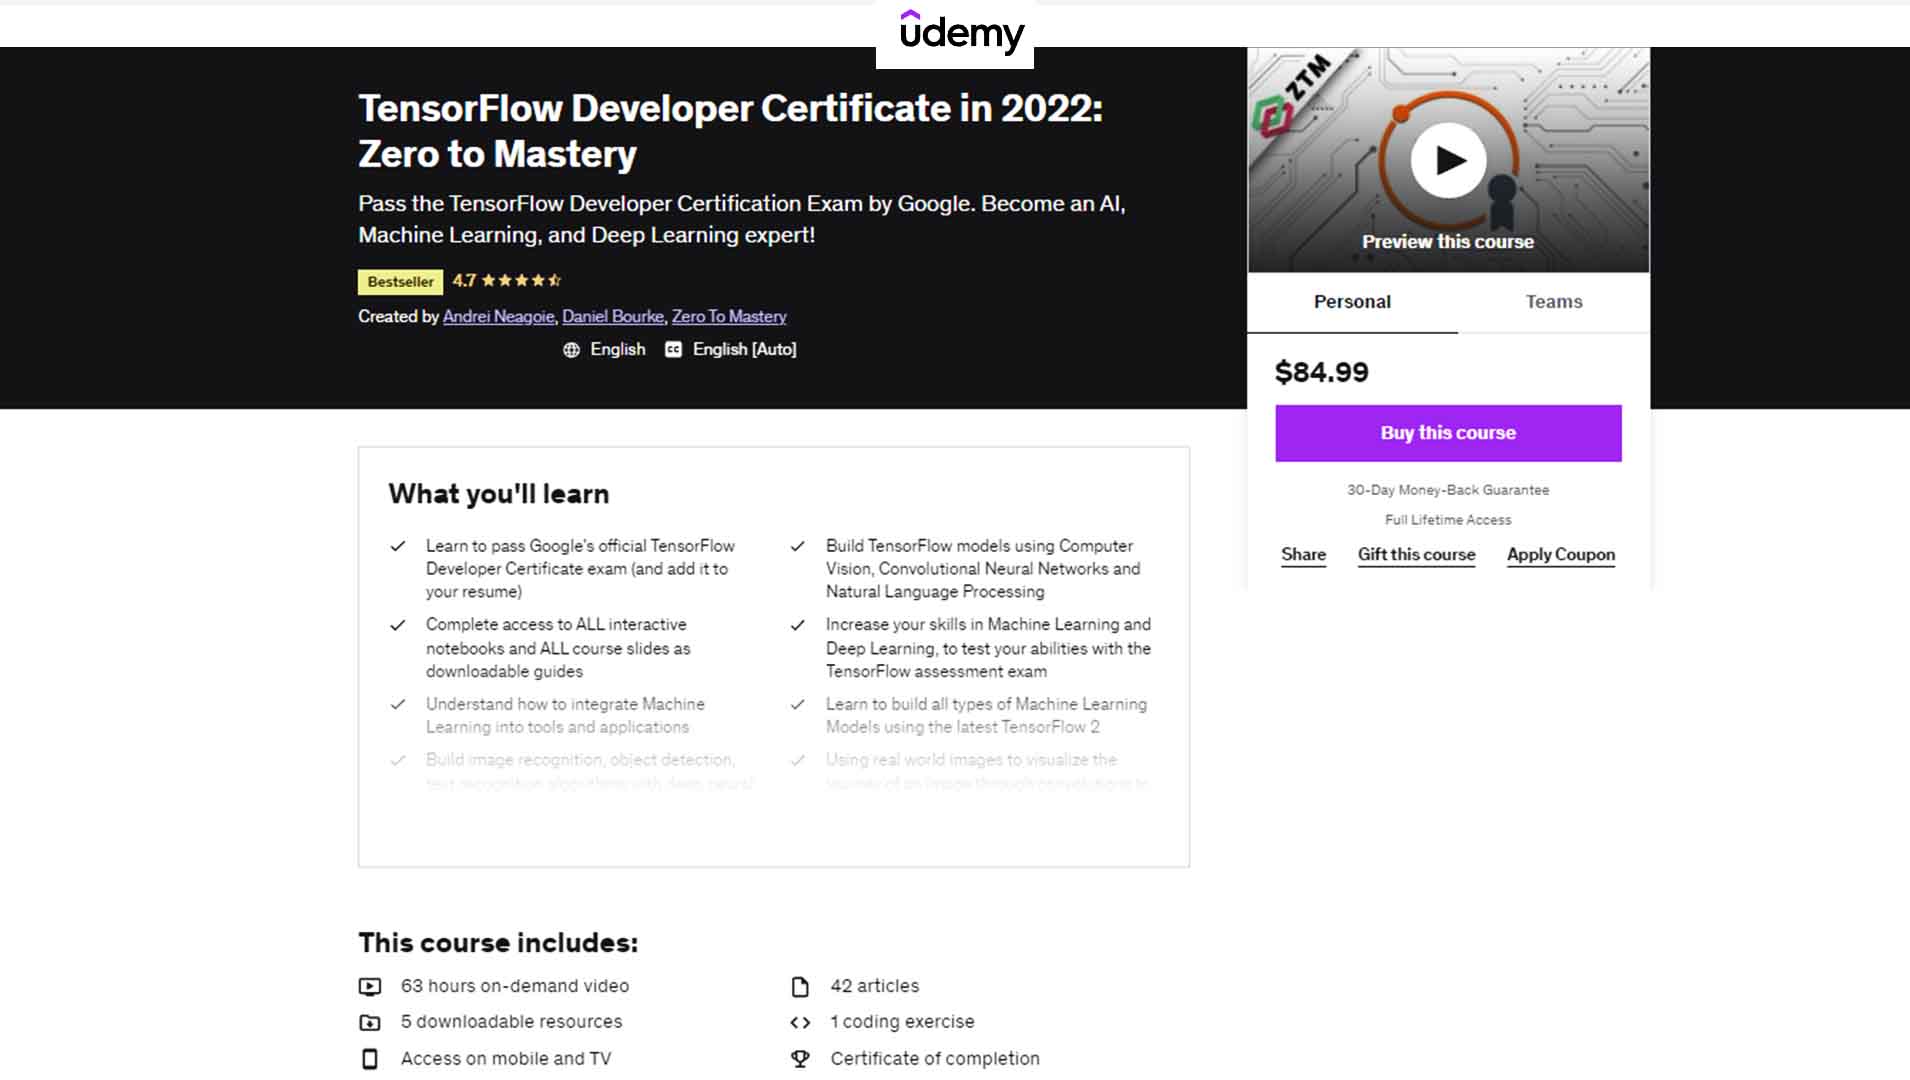
Task: Switch to the Teams tab
Action: (x=1554, y=302)
